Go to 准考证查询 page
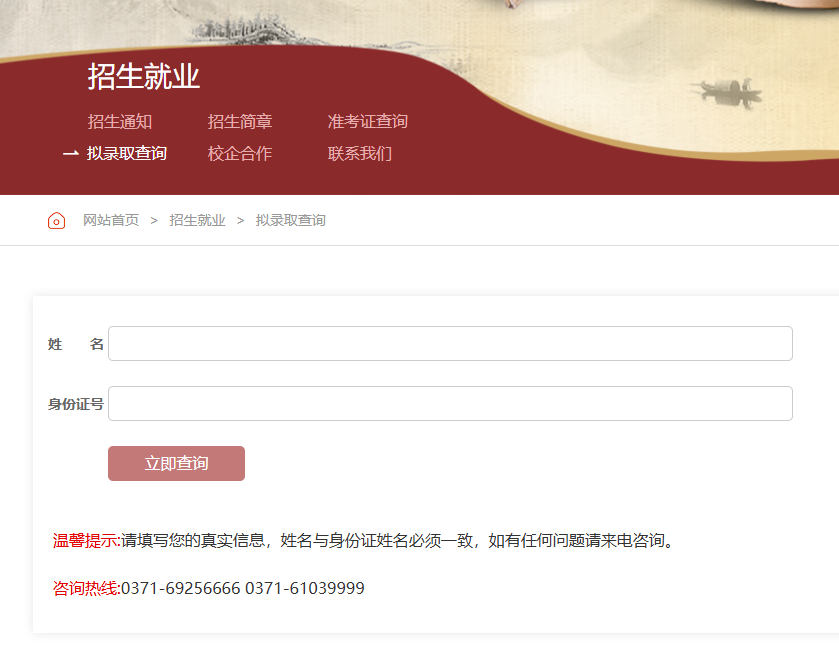Viewport: 839px width, 663px height. 368,121
